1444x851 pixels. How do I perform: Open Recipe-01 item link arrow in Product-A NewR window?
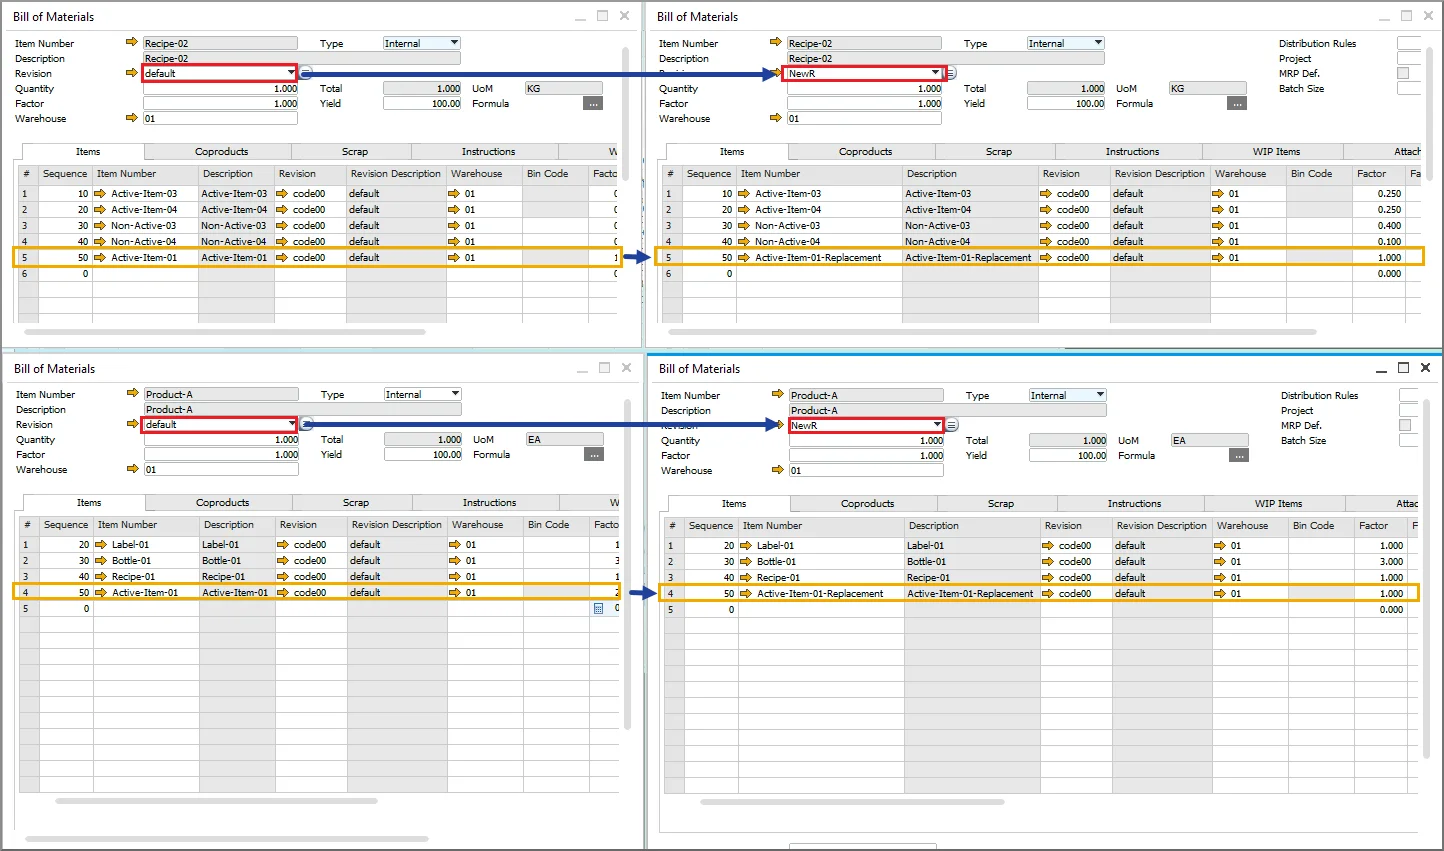click(x=745, y=577)
